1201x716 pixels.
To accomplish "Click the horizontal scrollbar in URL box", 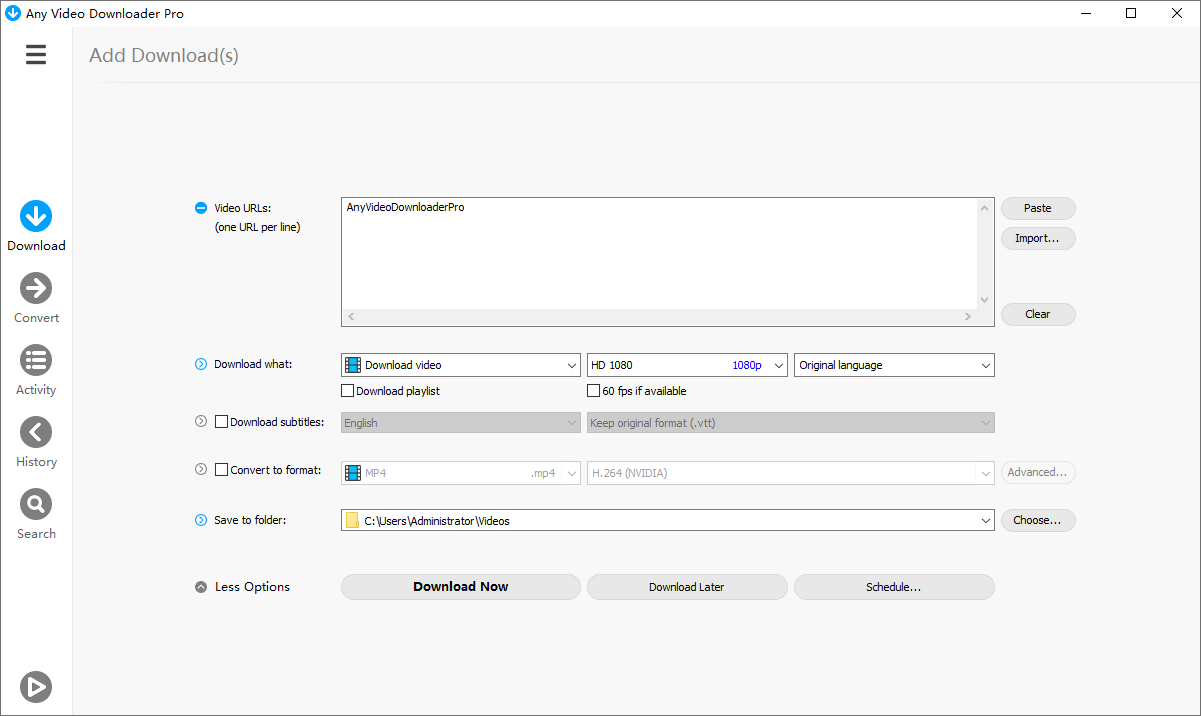I will coord(658,317).
